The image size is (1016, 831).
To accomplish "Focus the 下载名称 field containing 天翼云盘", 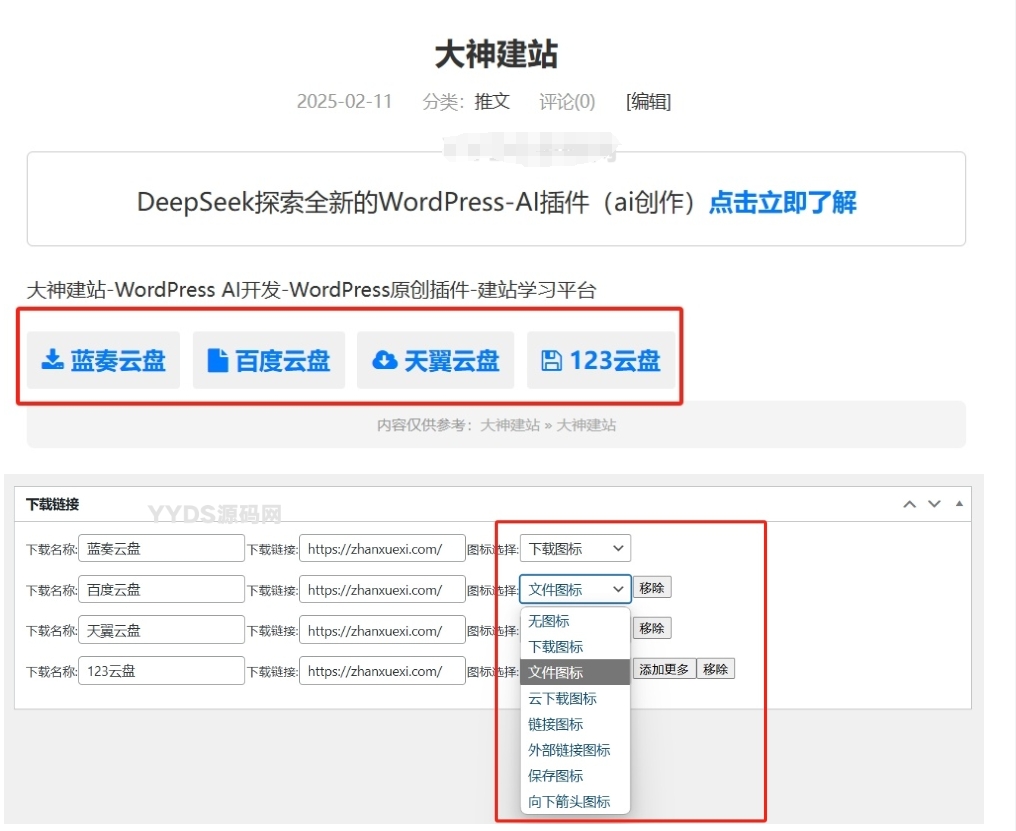I will [161, 630].
